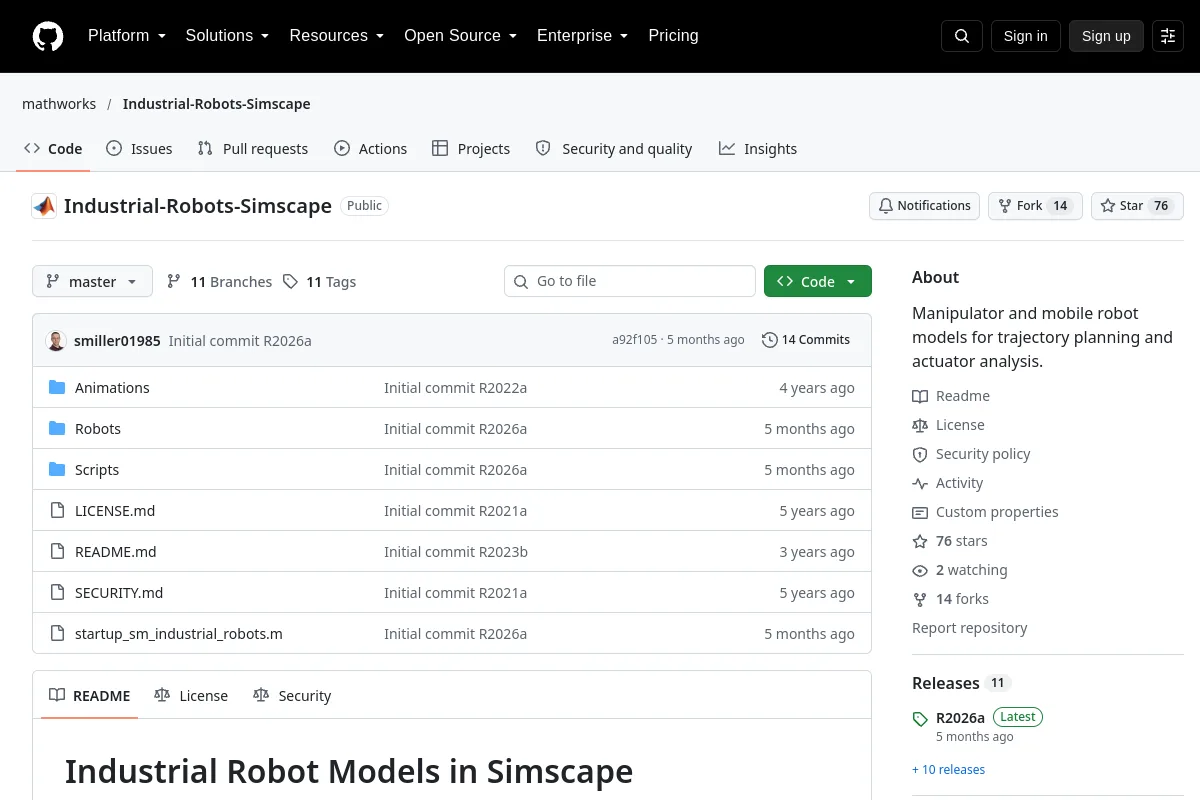Viewport: 1200px width, 800px height.
Task: Open License link in About sidebar
Action: 948,425
